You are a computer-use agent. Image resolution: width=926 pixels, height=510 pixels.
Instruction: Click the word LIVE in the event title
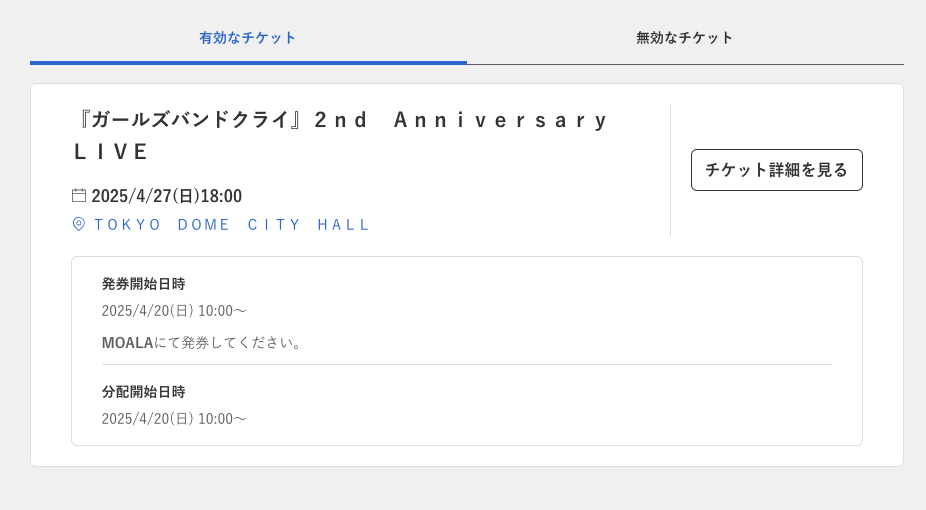click(111, 152)
